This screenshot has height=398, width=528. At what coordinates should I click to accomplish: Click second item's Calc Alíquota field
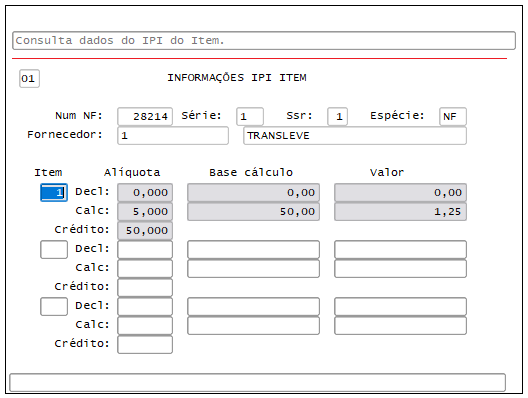click(x=145, y=268)
